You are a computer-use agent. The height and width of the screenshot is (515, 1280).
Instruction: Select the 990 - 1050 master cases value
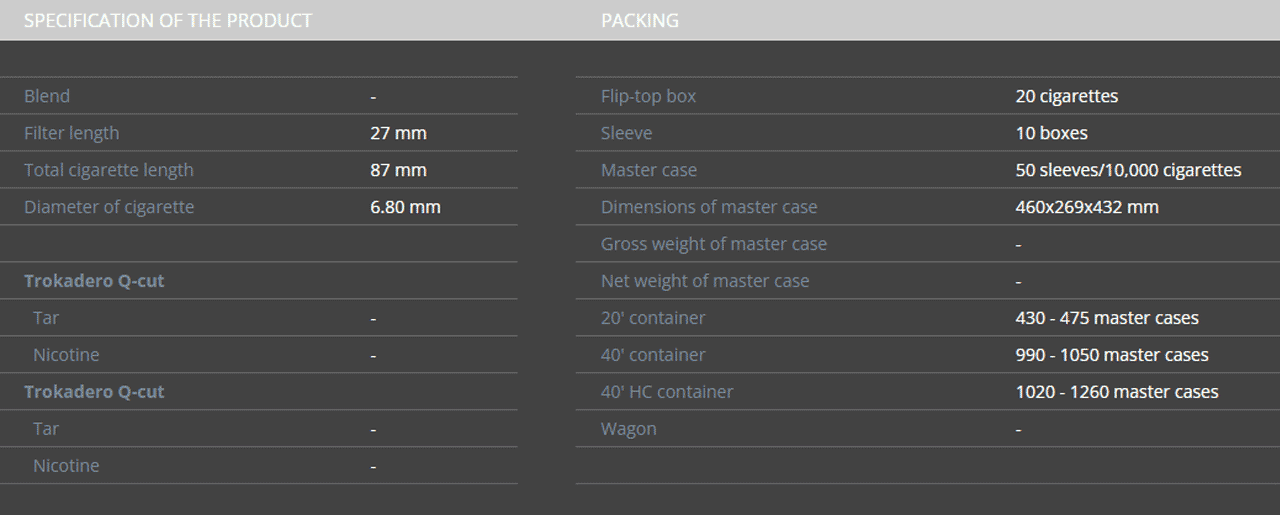1112,355
